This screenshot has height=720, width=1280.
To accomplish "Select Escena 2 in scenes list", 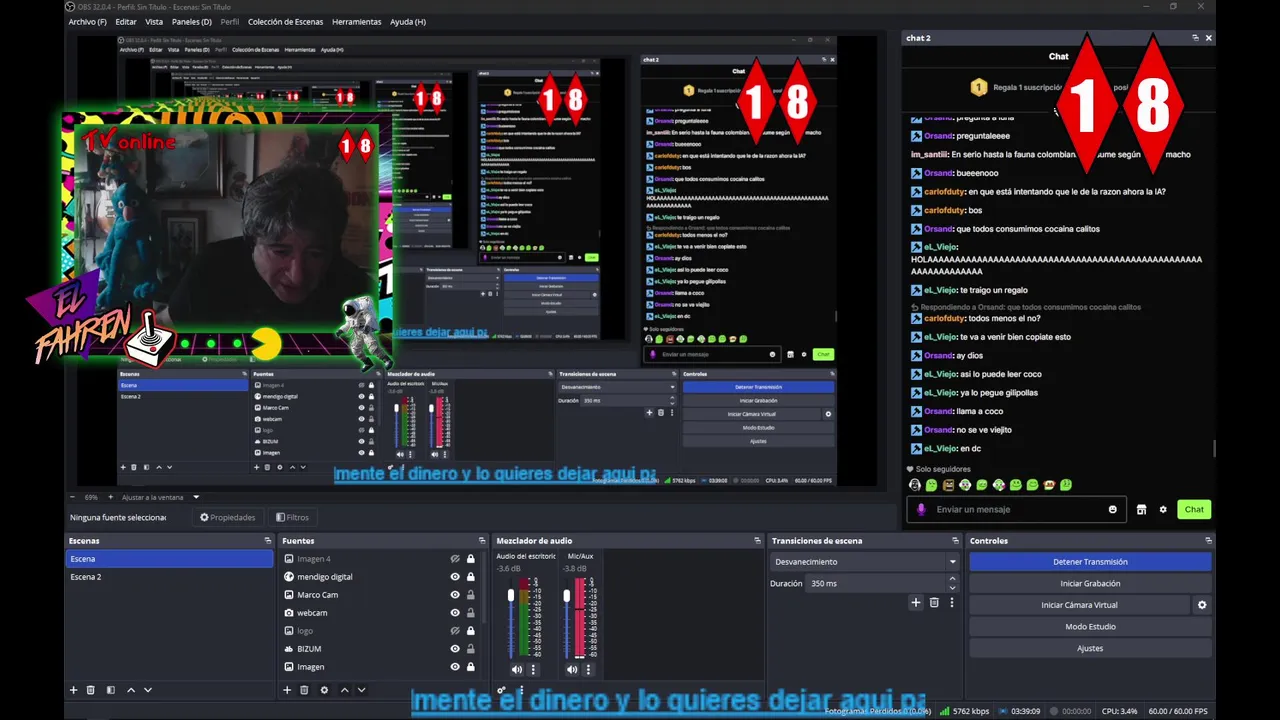I will pyautogui.click(x=169, y=577).
